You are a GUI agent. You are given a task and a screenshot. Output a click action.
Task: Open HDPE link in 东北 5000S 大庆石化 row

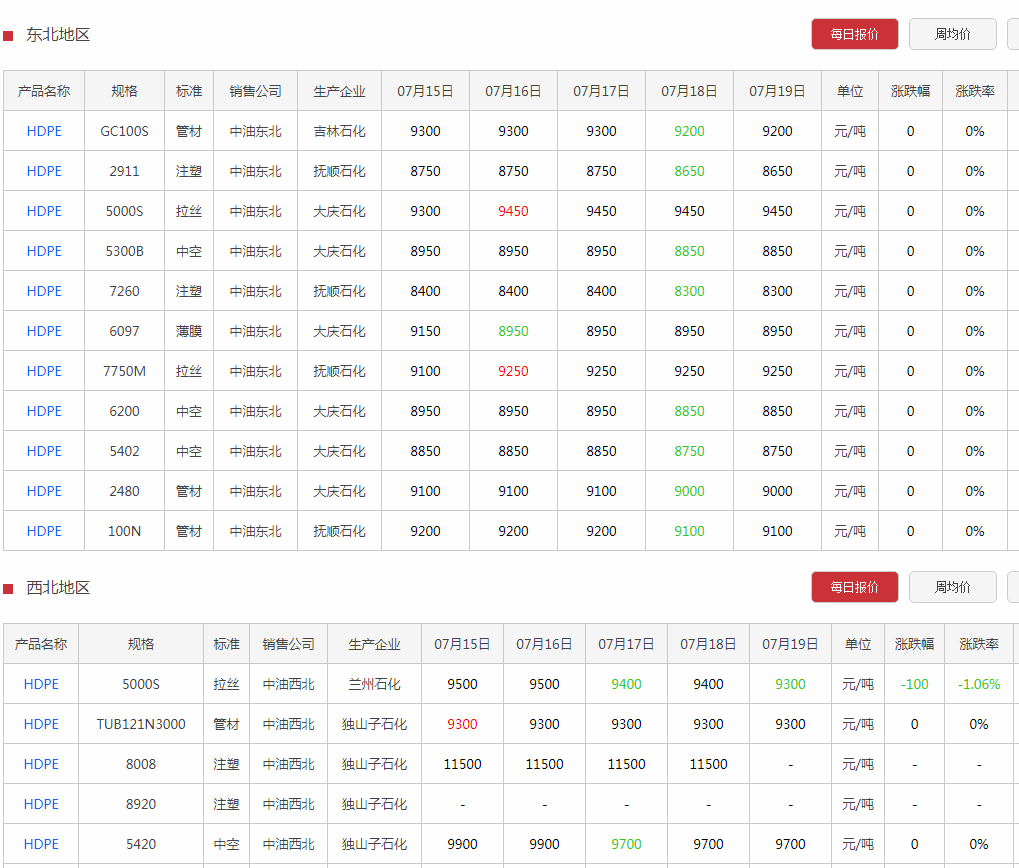[44, 211]
